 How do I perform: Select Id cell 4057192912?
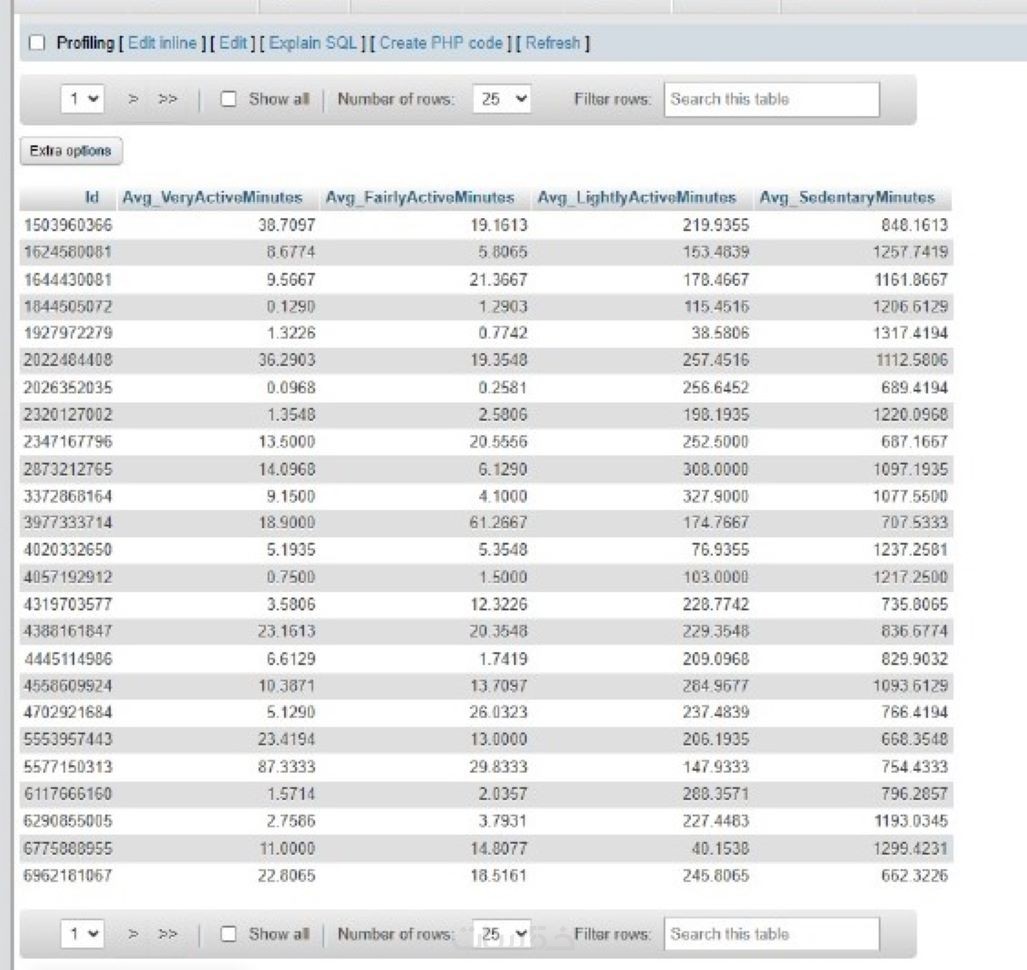pos(68,577)
